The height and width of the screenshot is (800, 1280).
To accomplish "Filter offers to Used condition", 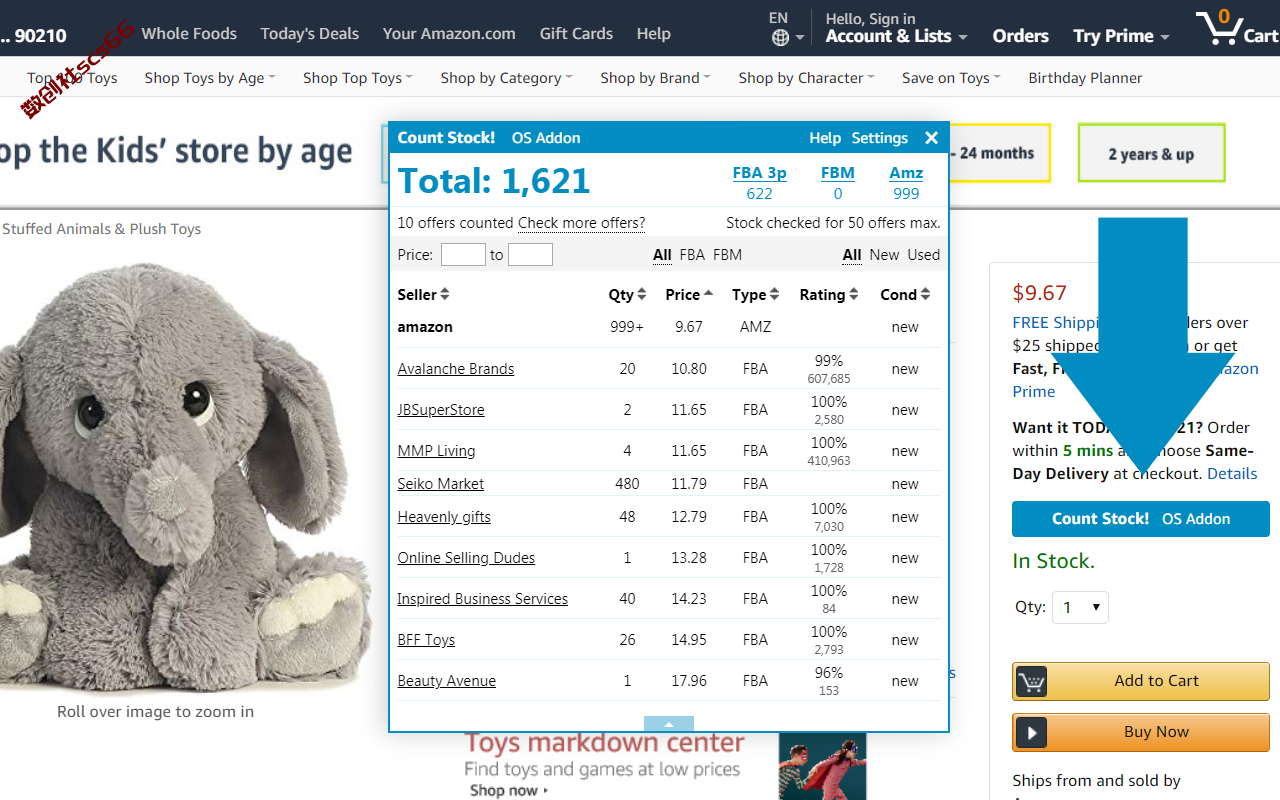I will tap(924, 255).
